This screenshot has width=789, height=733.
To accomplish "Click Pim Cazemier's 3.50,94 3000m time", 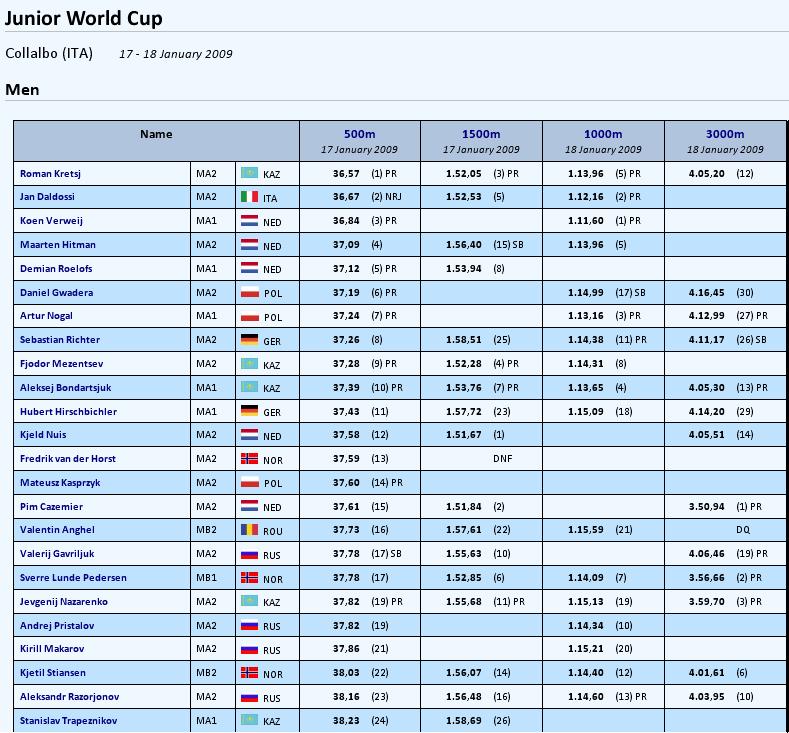I will (x=706, y=507).
